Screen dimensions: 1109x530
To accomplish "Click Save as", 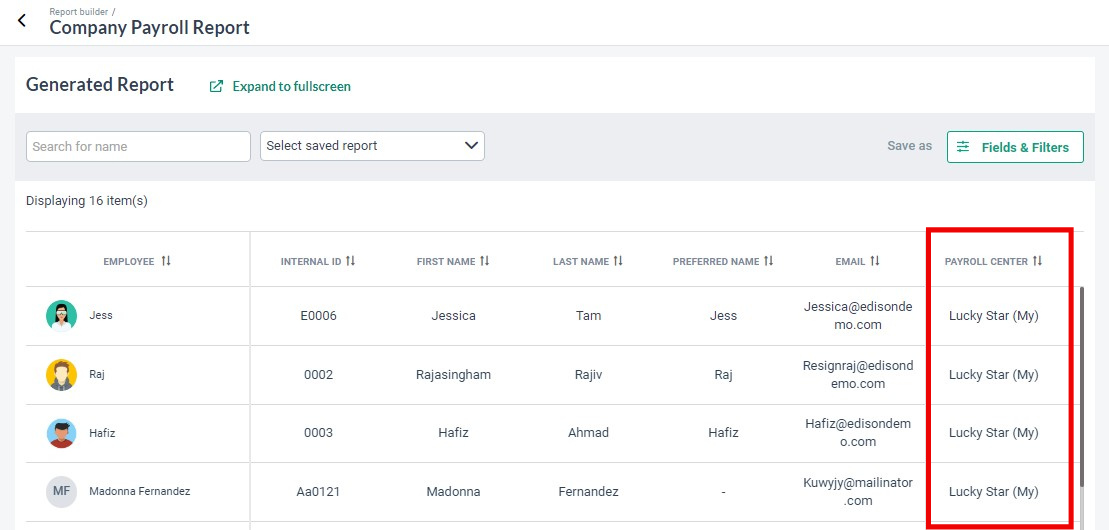I will (x=910, y=146).
